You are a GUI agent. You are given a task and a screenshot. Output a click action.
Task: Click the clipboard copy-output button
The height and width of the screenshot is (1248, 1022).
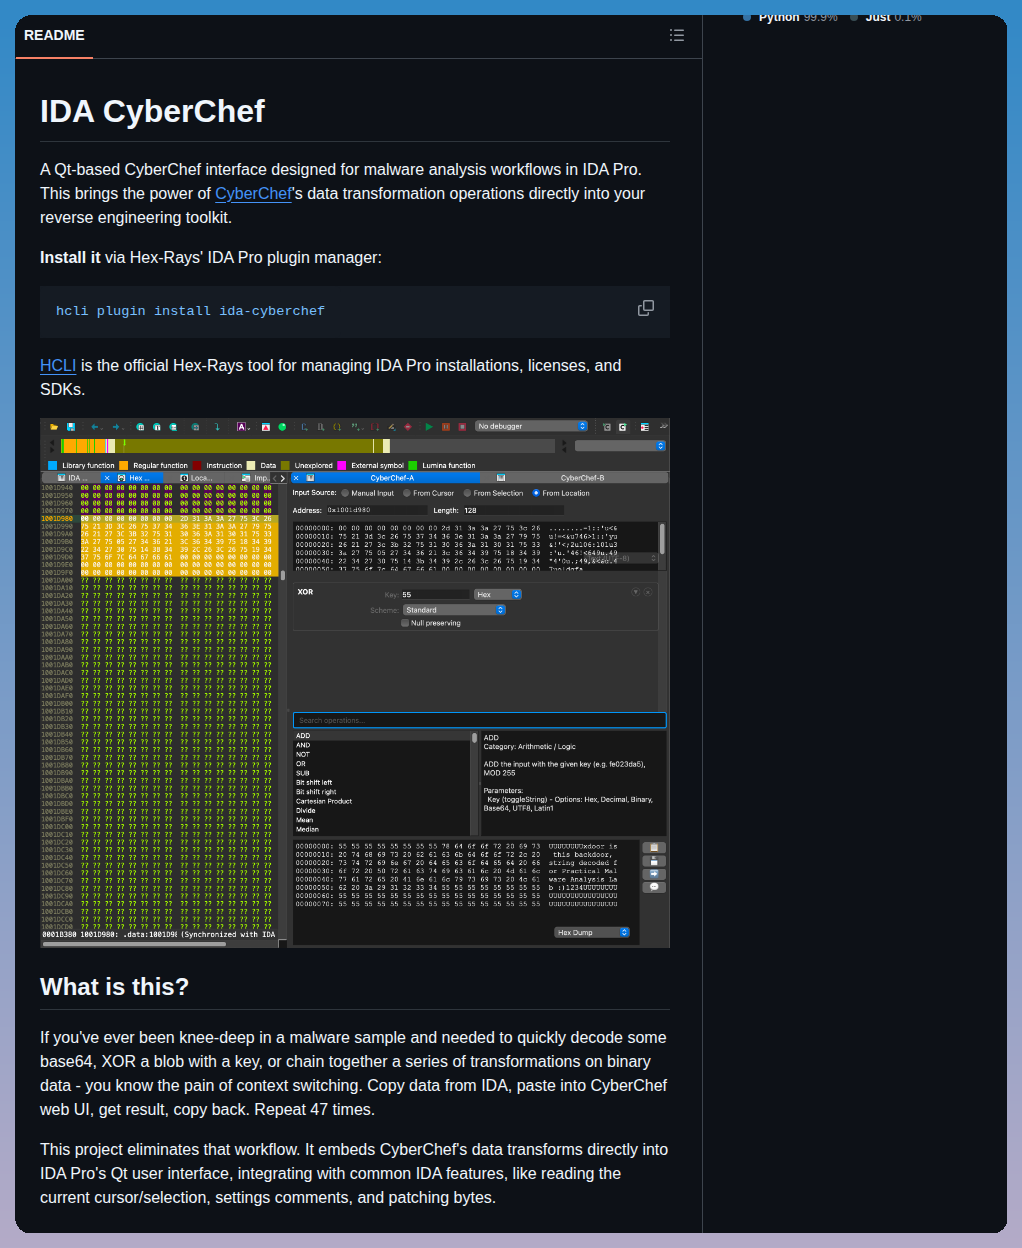point(654,848)
